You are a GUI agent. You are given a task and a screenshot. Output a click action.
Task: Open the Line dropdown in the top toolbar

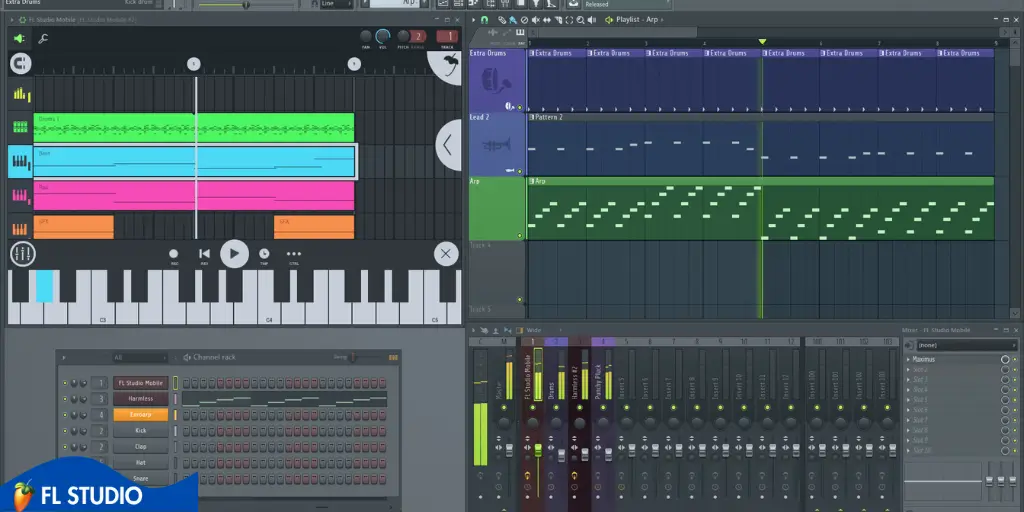[337, 3]
